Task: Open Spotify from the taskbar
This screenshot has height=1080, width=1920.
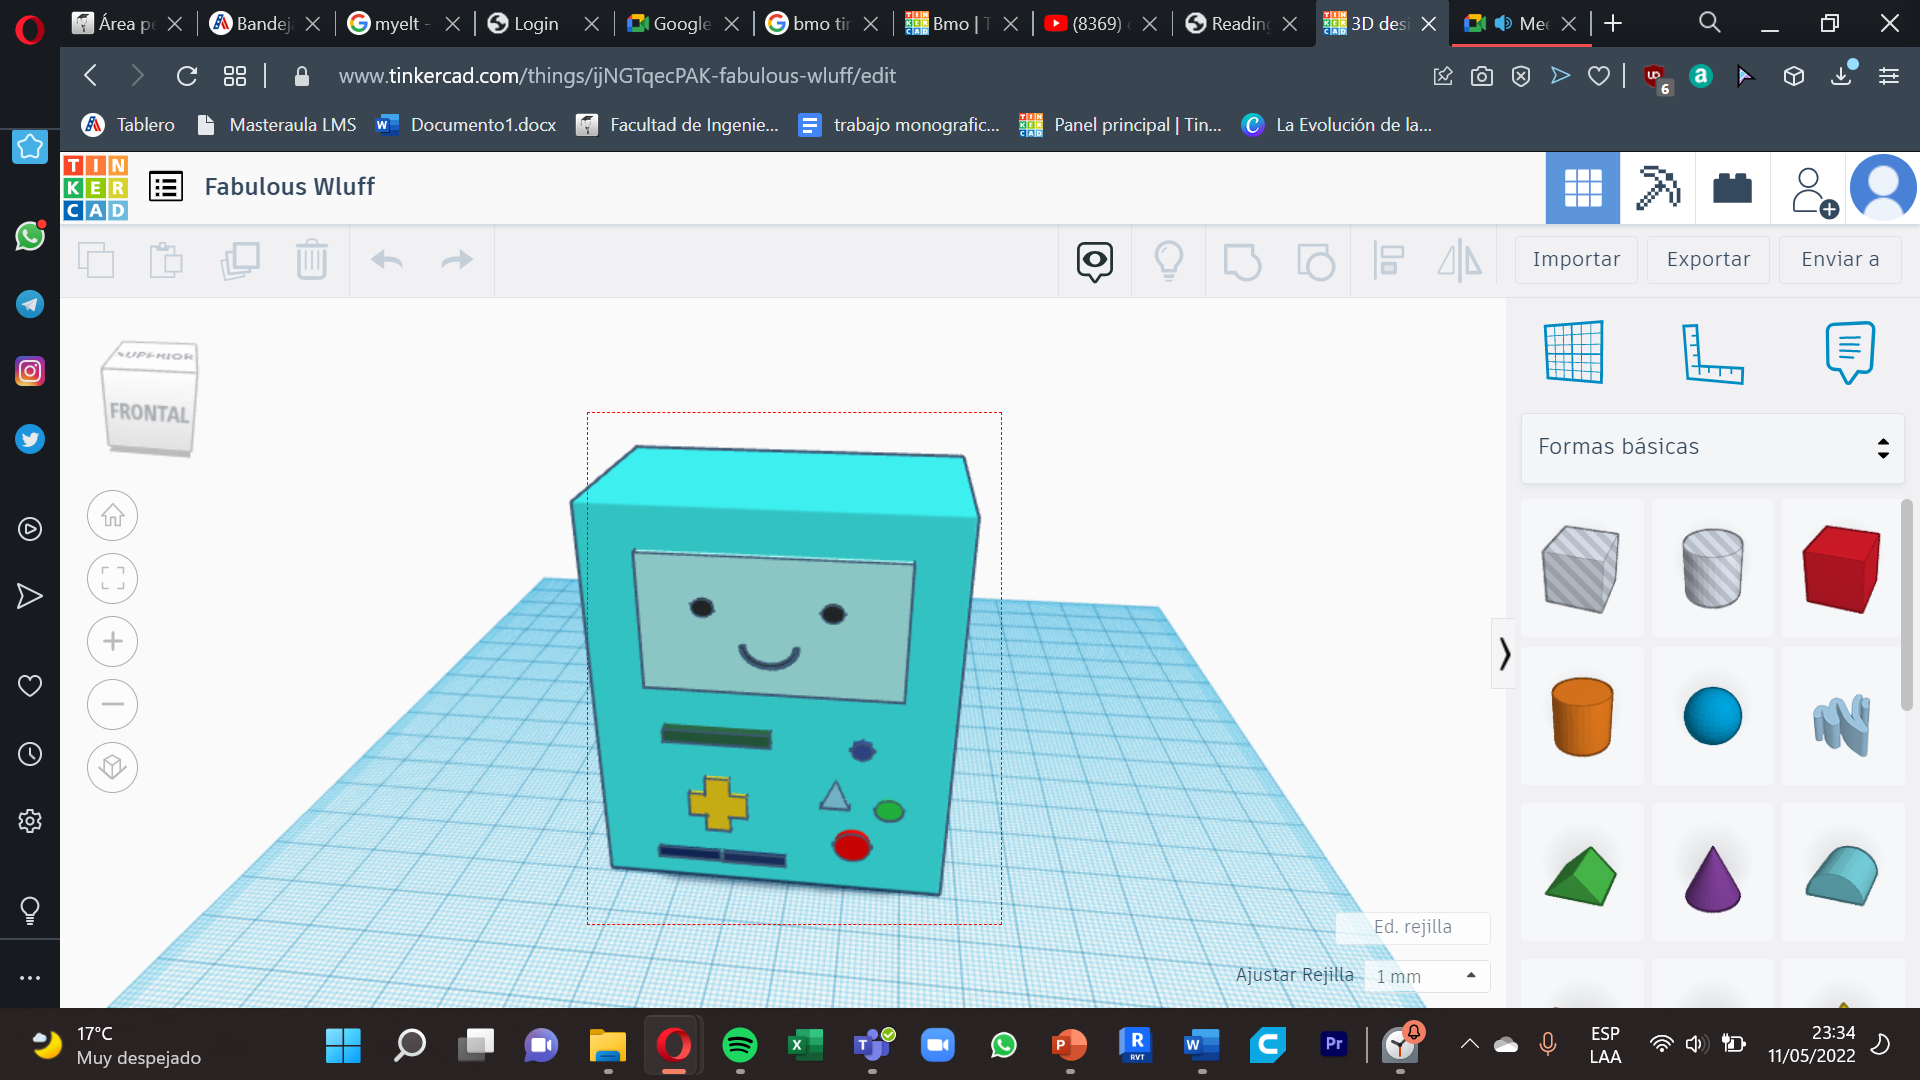Action: pos(740,1046)
